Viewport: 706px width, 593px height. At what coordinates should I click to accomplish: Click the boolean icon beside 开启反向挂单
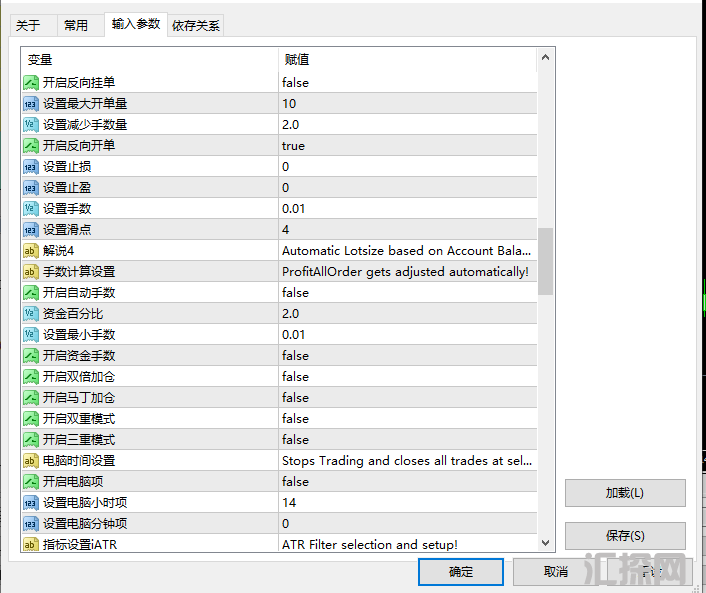point(31,82)
